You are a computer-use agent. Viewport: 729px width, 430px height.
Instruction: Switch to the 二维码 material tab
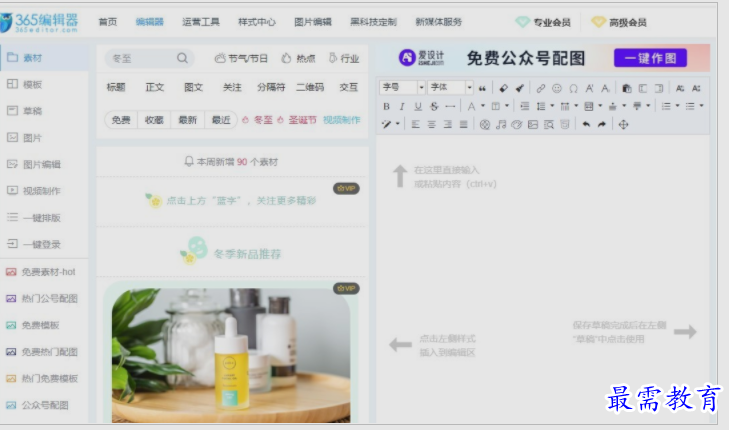click(310, 87)
